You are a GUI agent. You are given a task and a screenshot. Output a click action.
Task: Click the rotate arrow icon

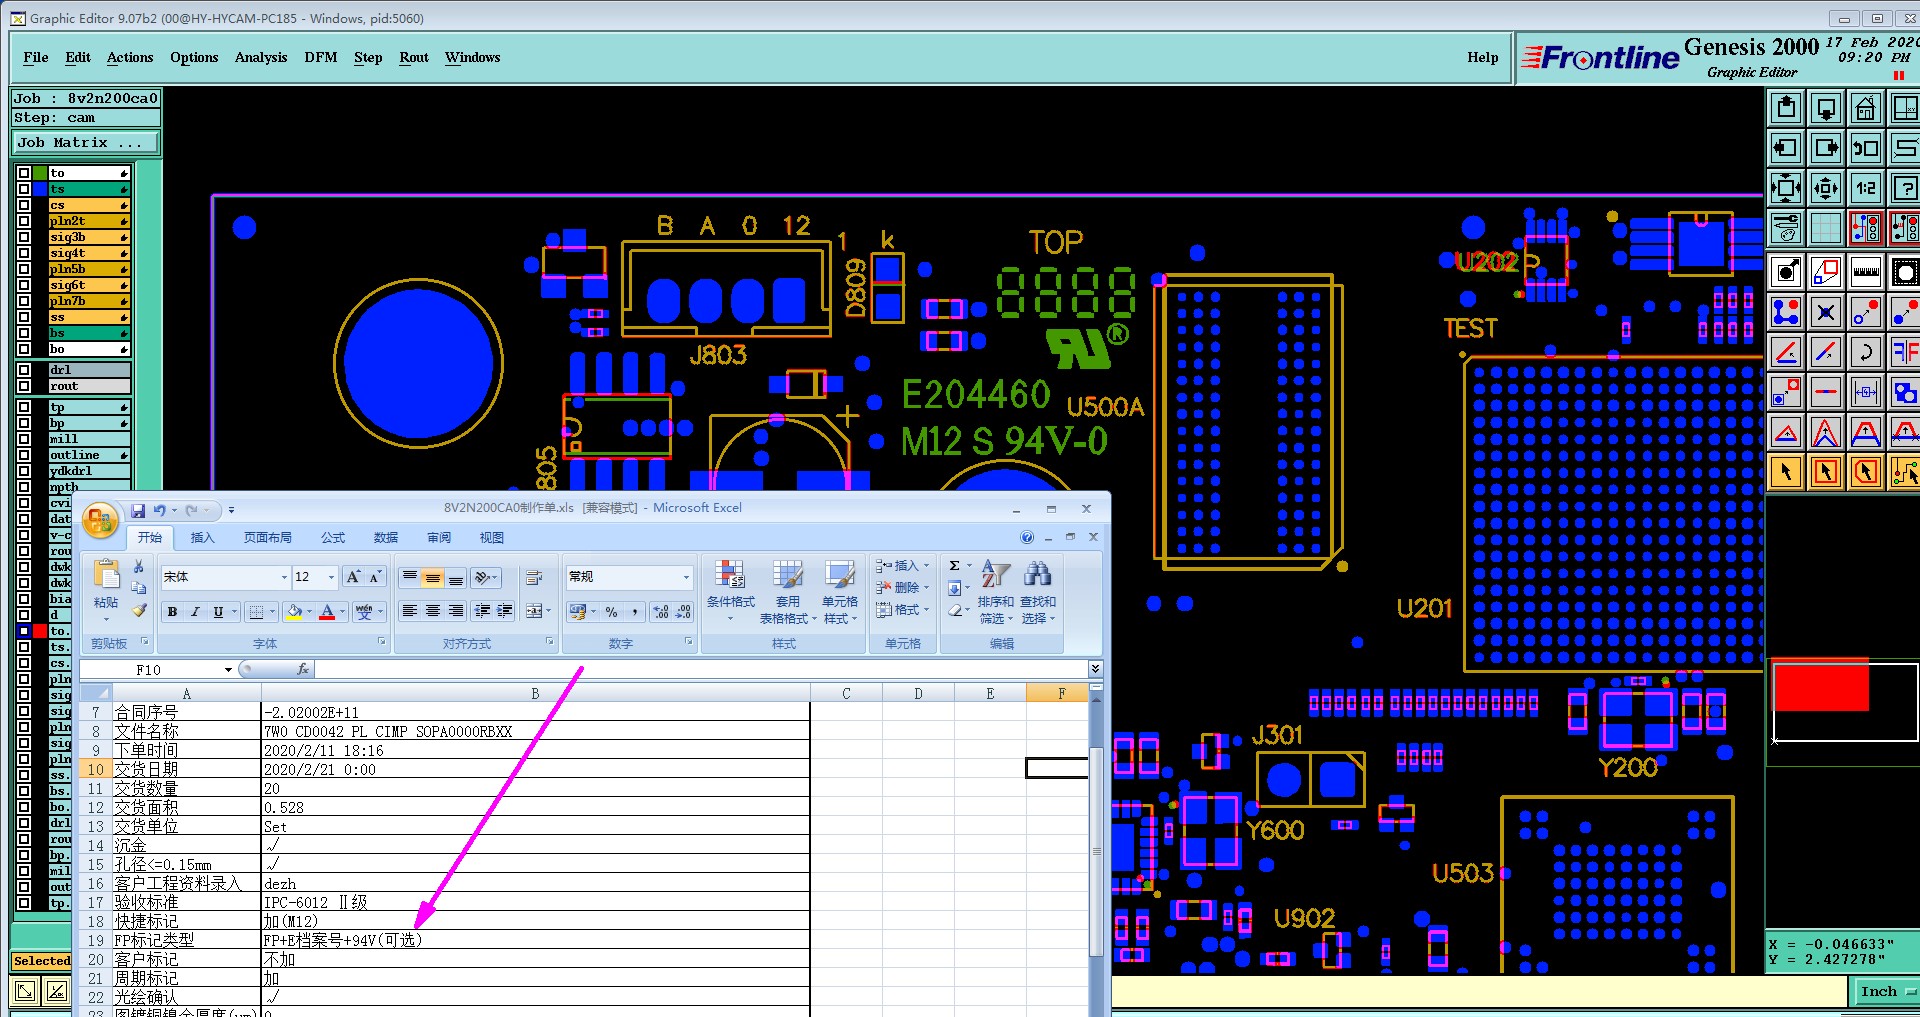[1865, 352]
